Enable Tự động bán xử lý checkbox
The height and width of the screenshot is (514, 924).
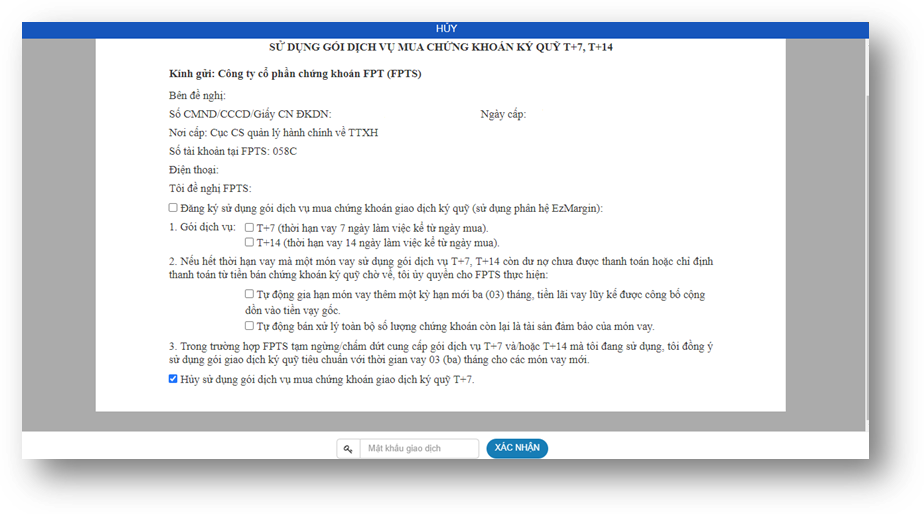pyautogui.click(x=249, y=325)
